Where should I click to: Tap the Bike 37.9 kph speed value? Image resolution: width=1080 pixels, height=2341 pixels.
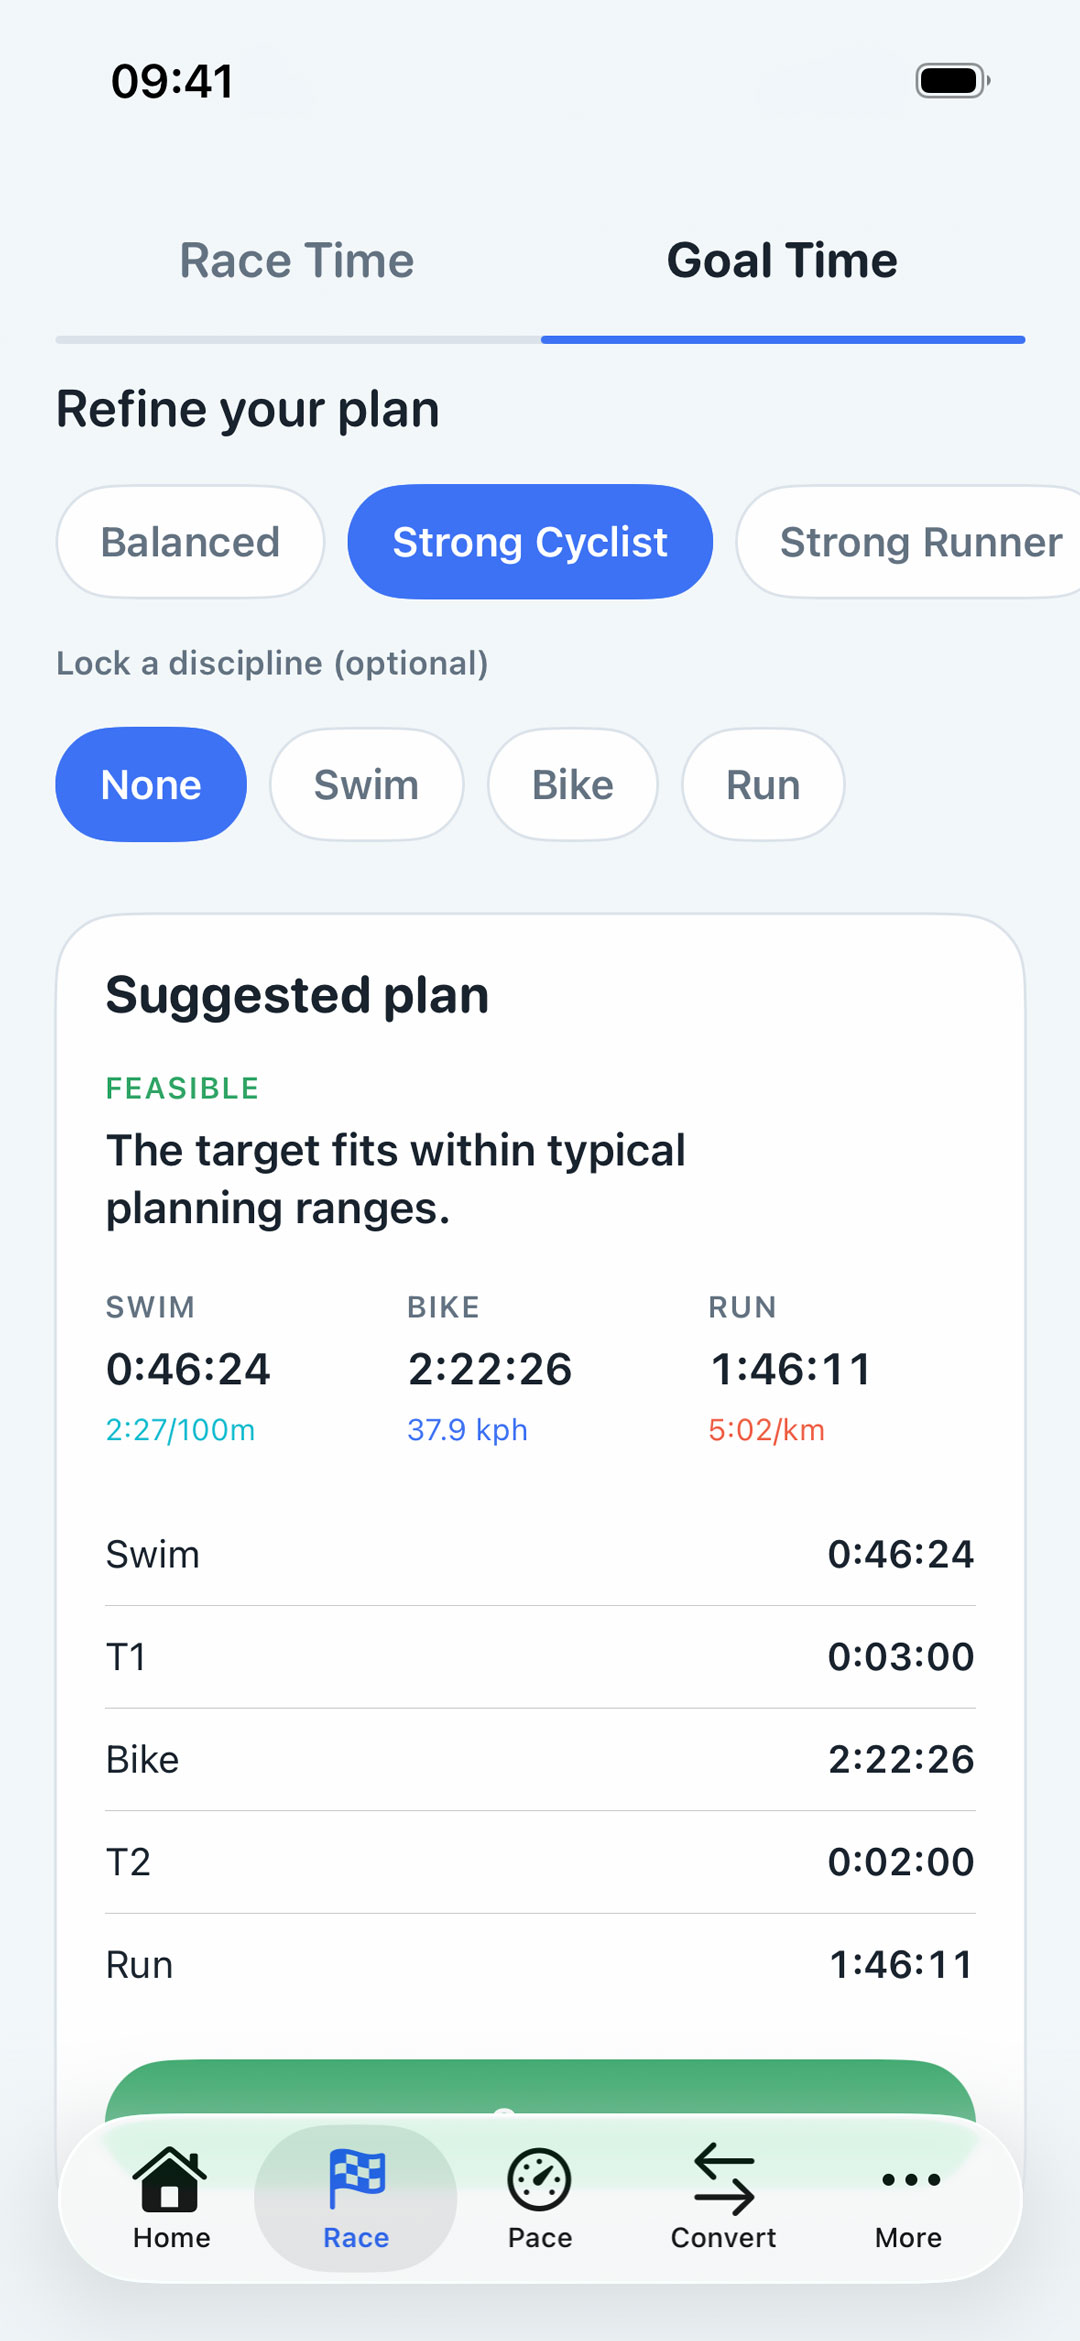tap(467, 1430)
